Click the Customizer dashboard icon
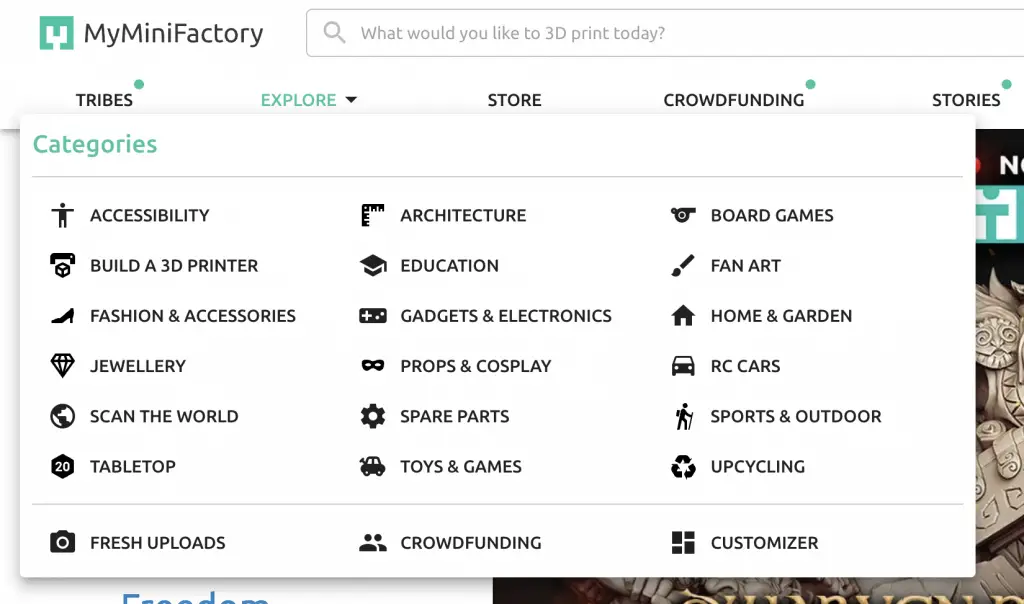The width and height of the screenshot is (1024, 604). click(683, 542)
